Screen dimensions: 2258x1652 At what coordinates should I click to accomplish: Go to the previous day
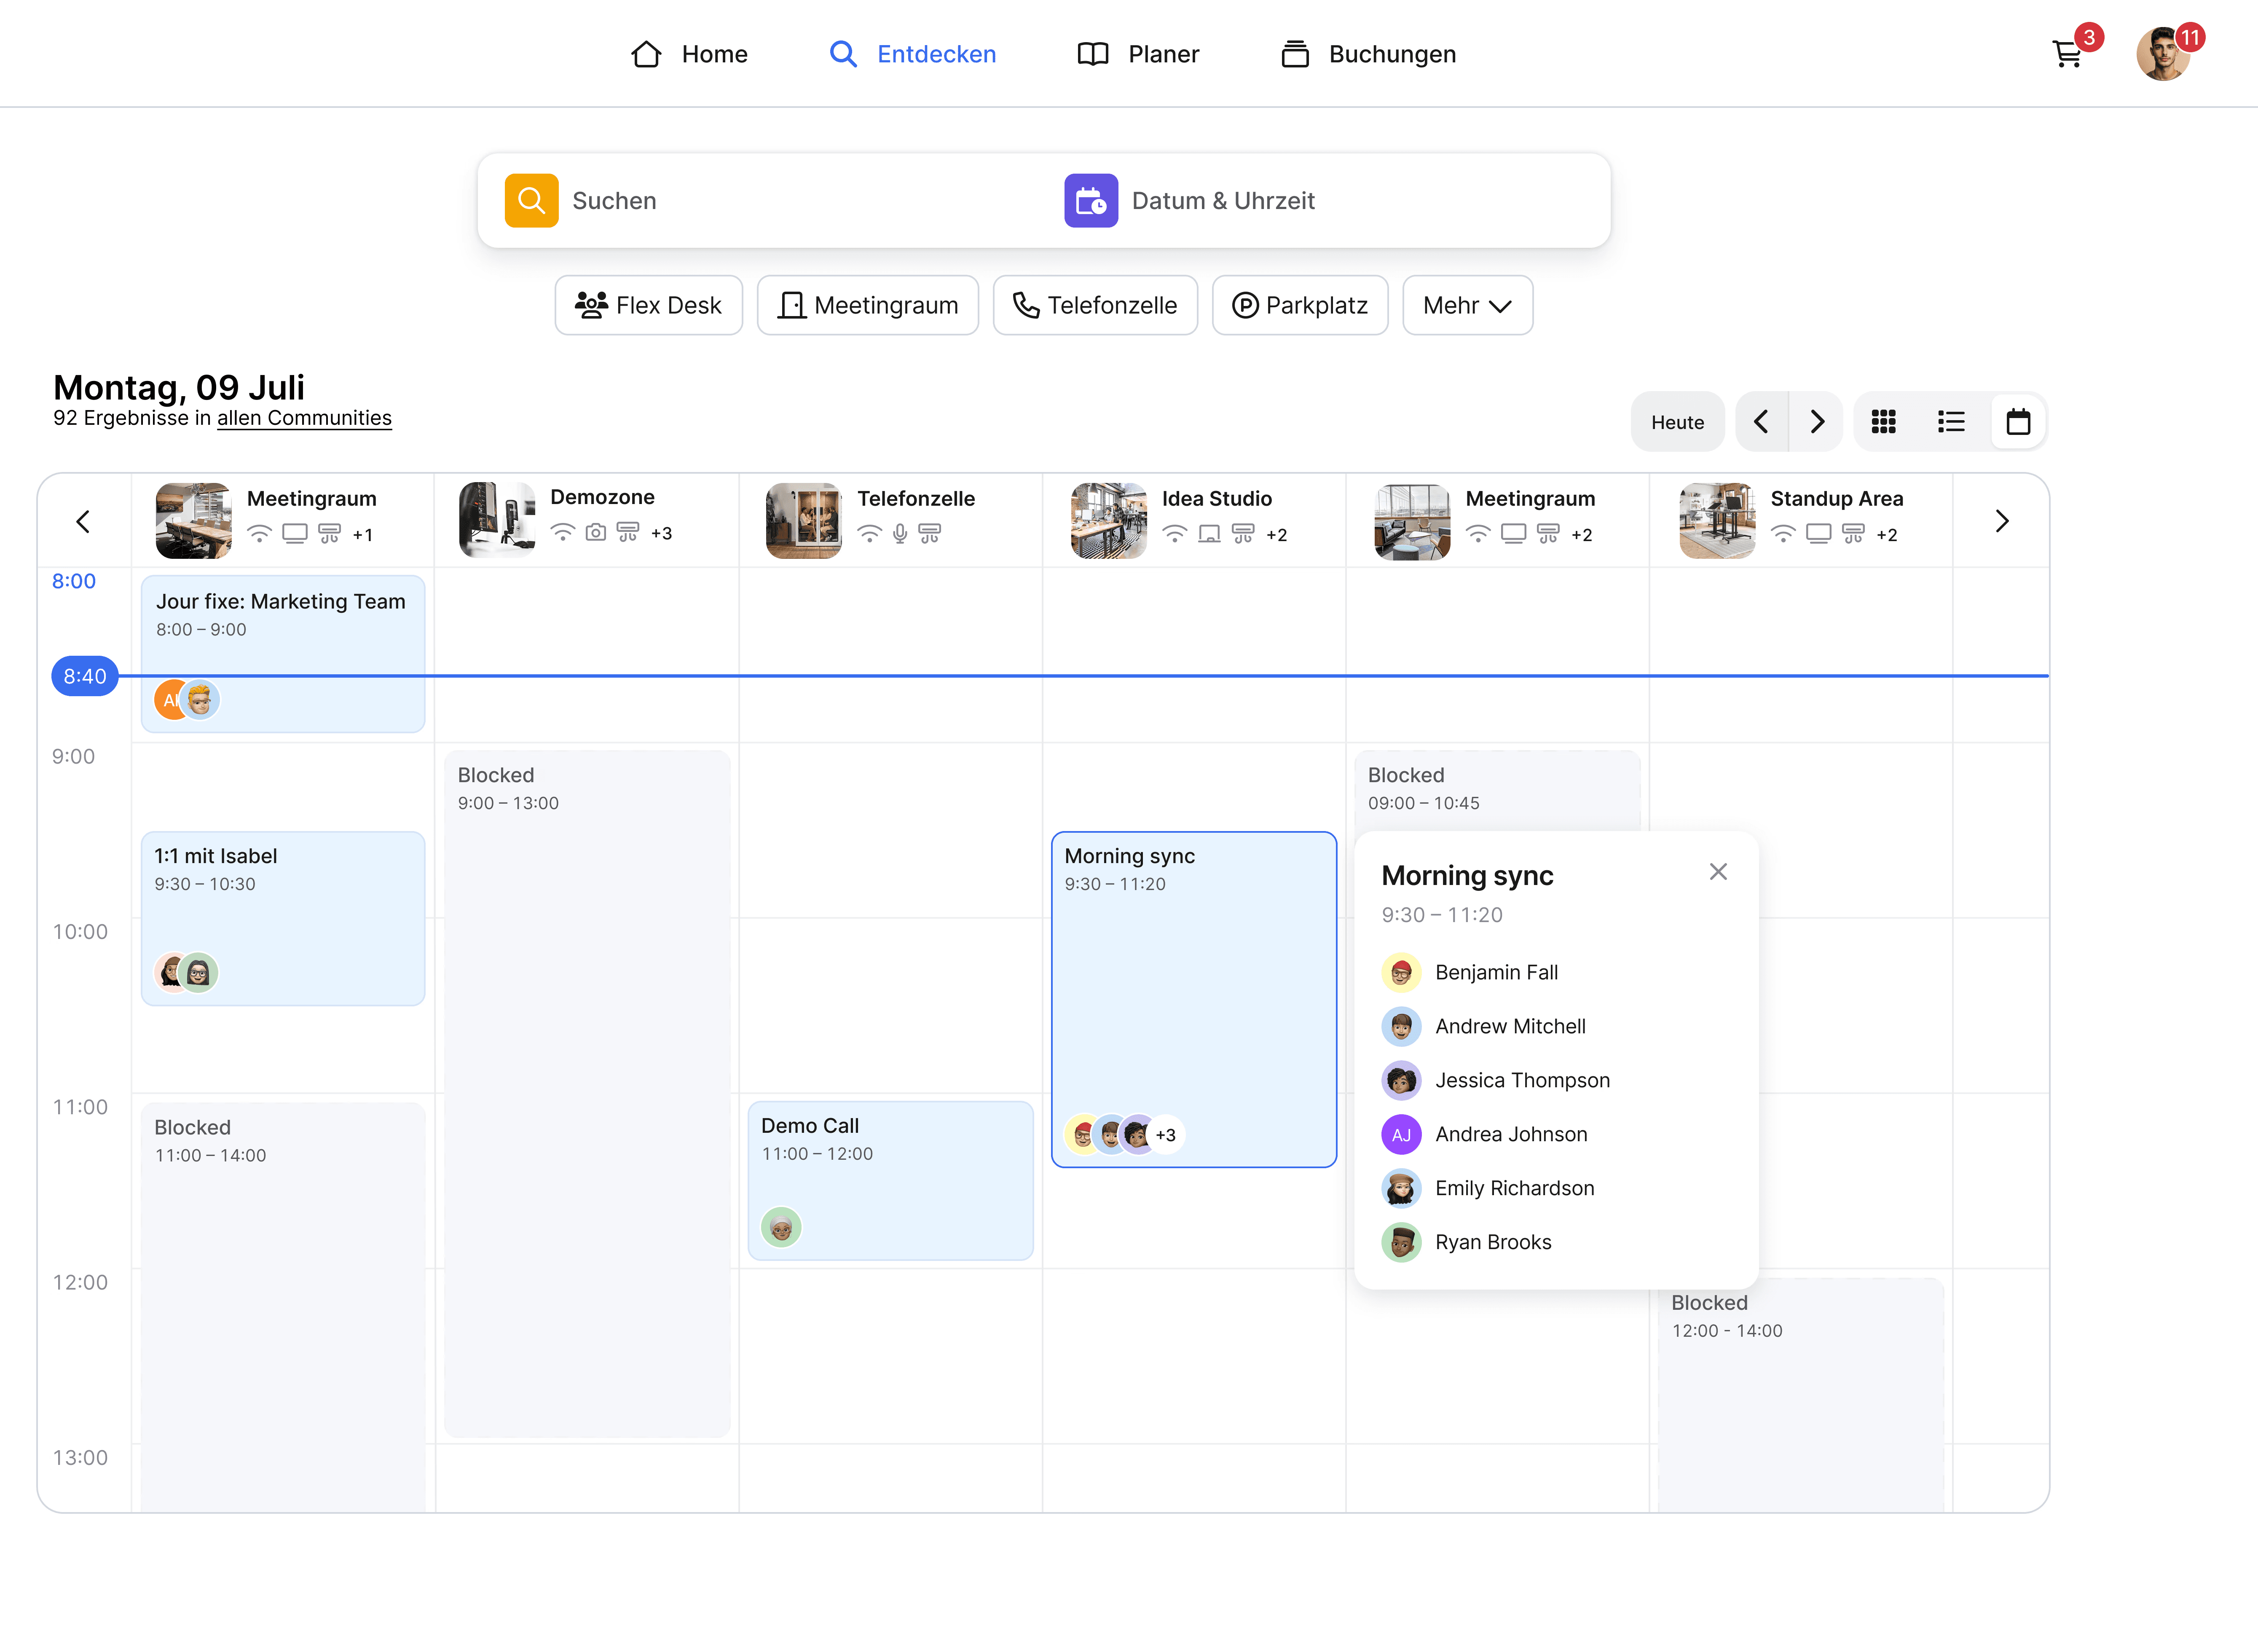1761,422
